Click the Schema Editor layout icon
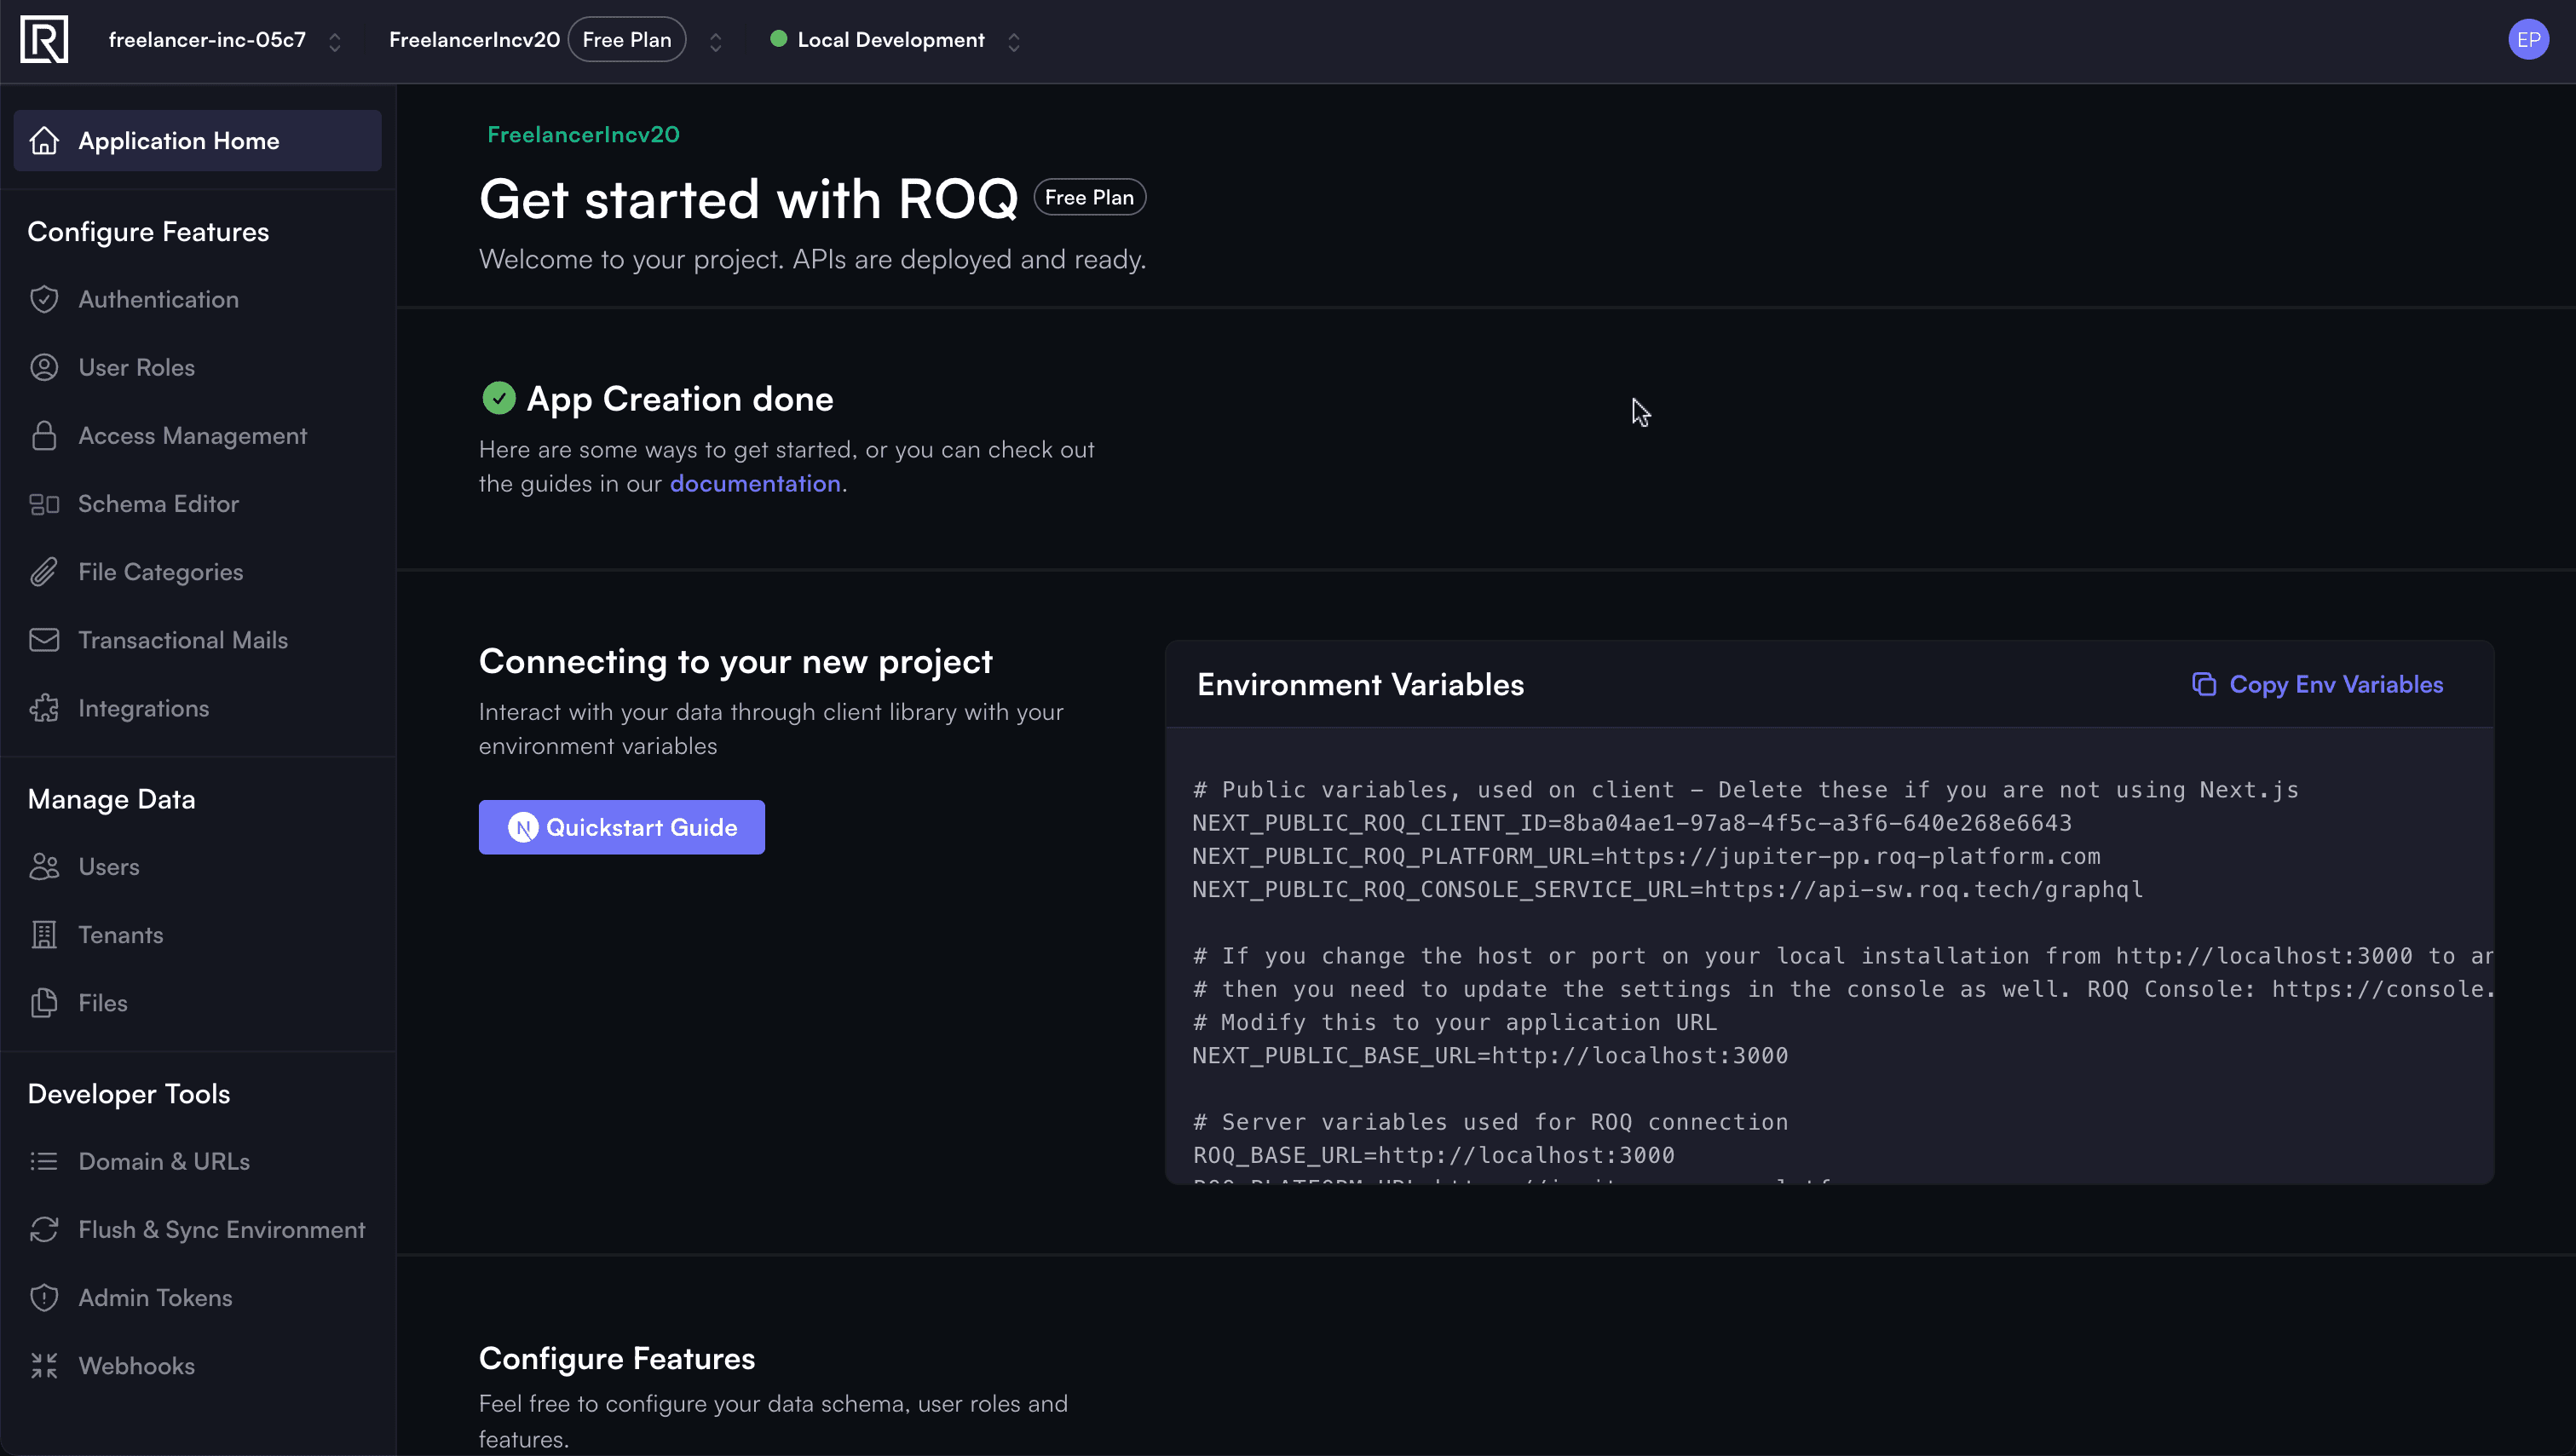The image size is (2576, 1456). click(44, 504)
